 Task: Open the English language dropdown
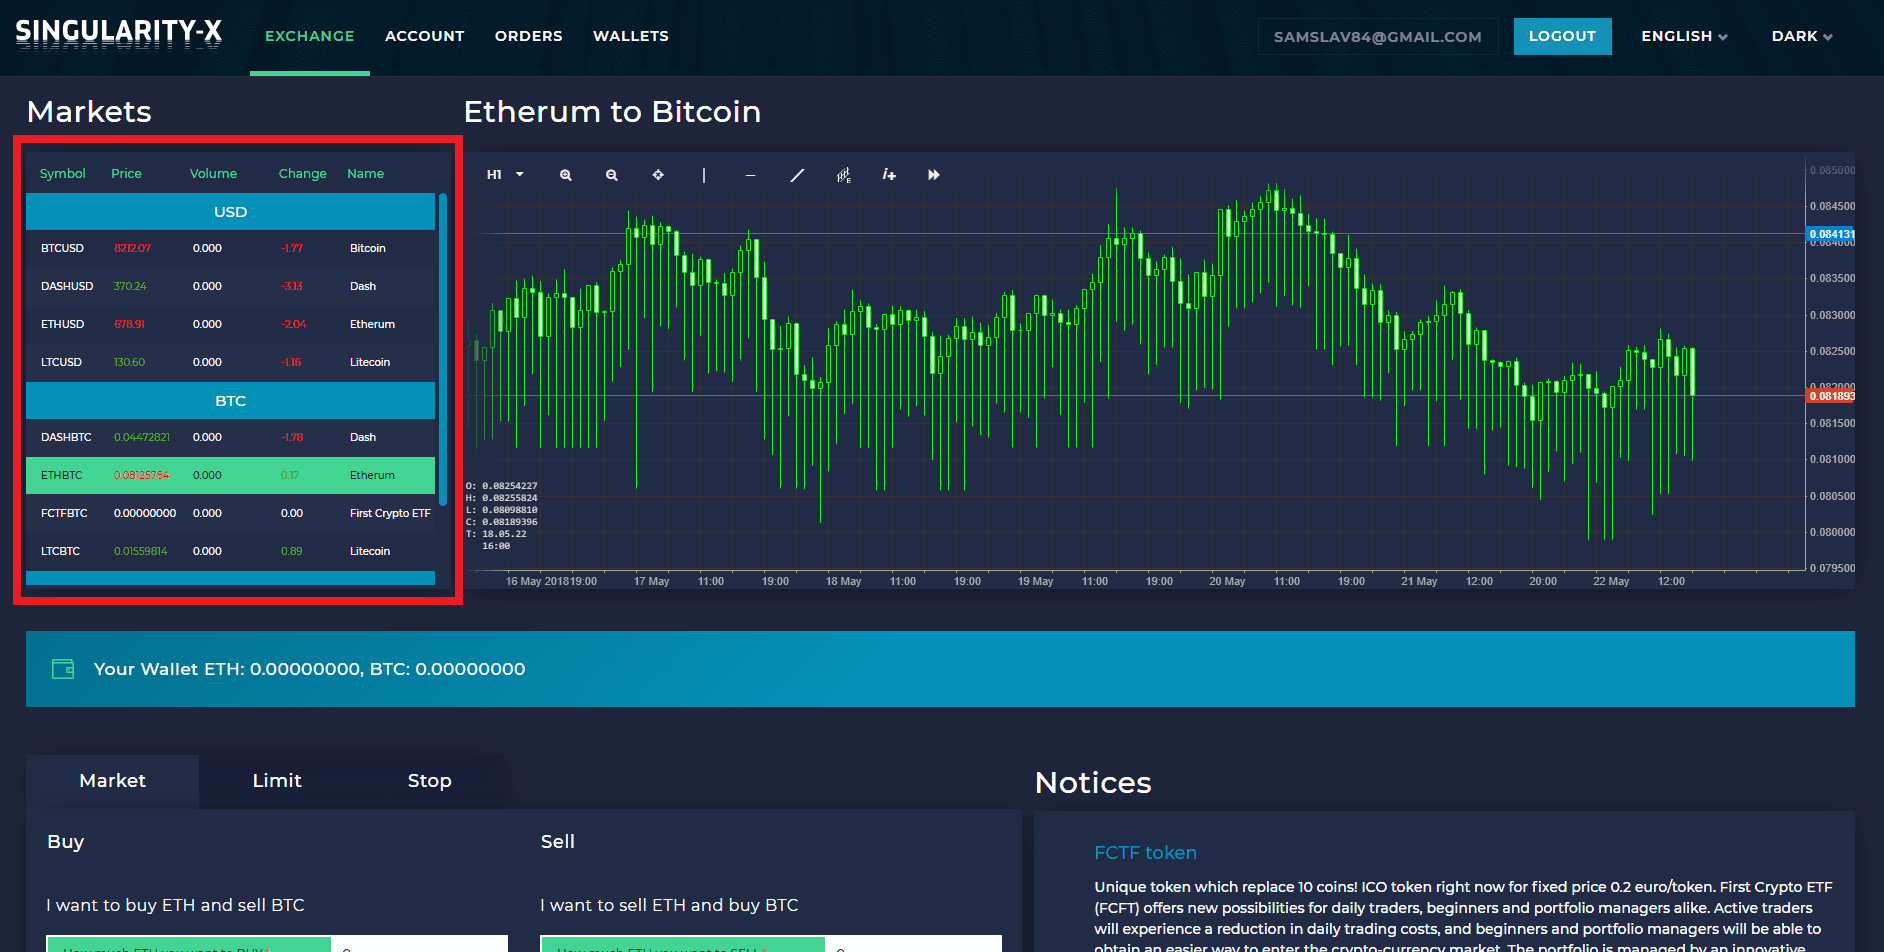[x=1684, y=36]
